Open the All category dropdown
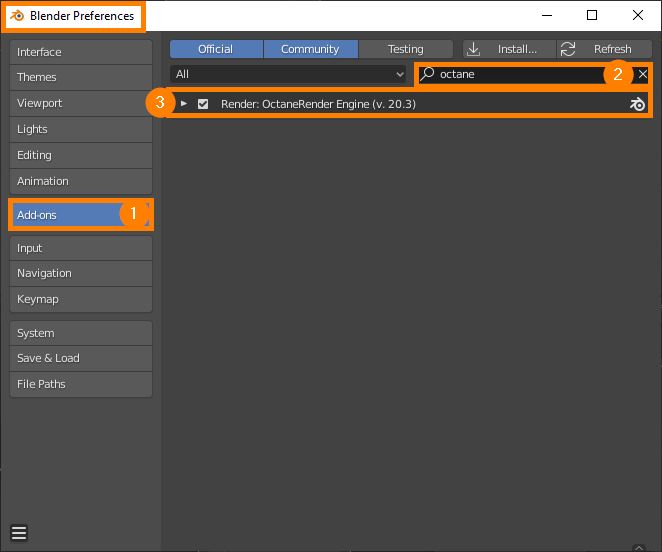This screenshot has height=552, width=662. pos(288,74)
